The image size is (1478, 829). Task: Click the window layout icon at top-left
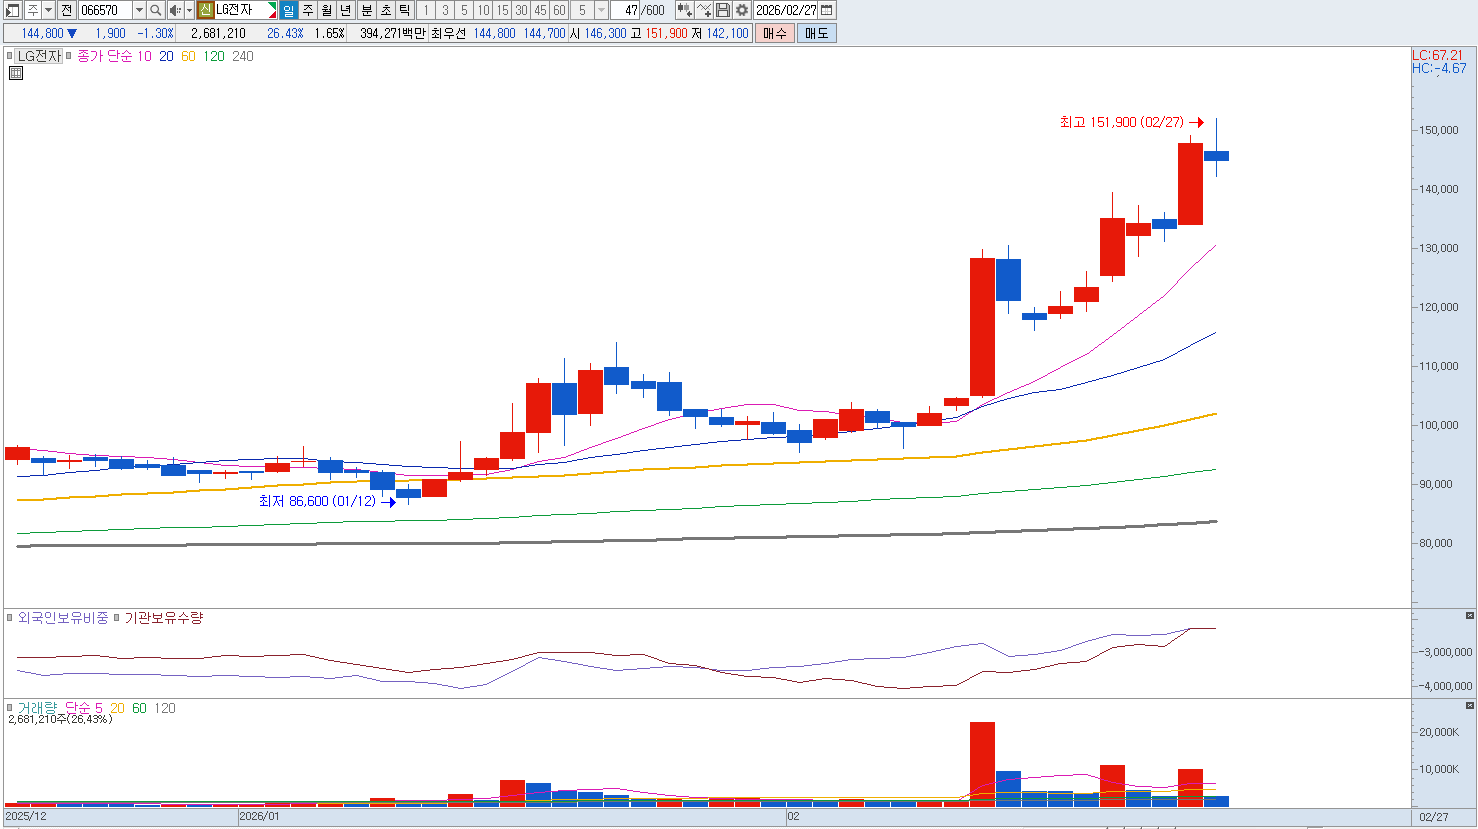[x=13, y=10]
